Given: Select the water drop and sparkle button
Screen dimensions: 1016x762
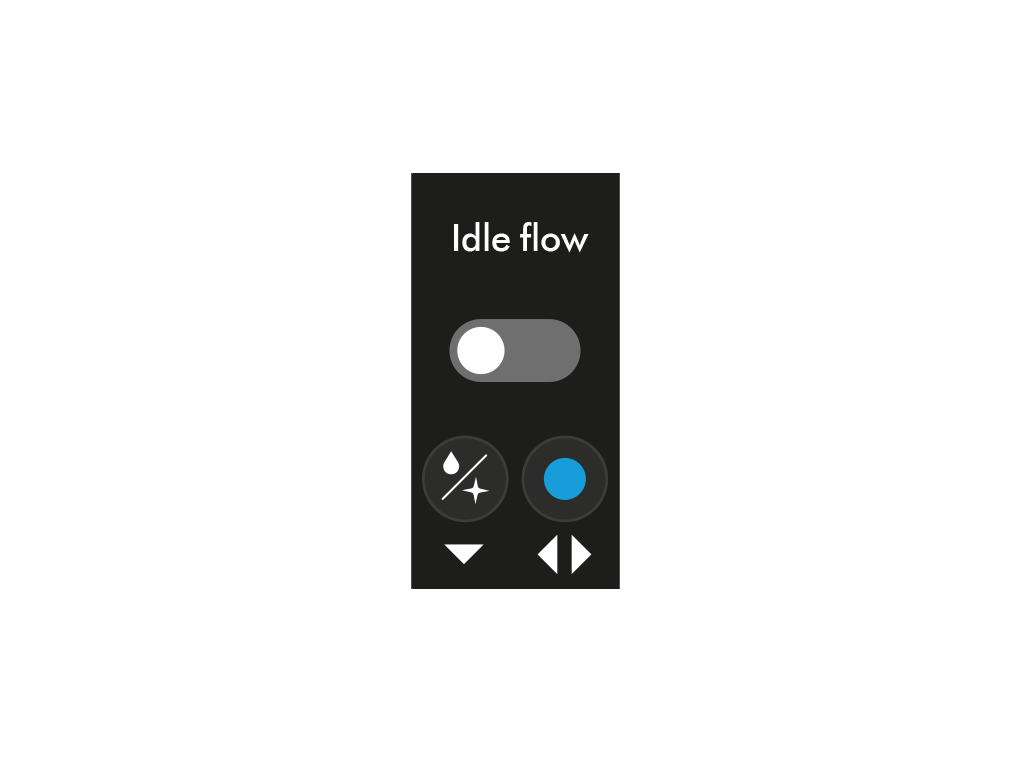Looking at the screenshot, I should [465, 479].
